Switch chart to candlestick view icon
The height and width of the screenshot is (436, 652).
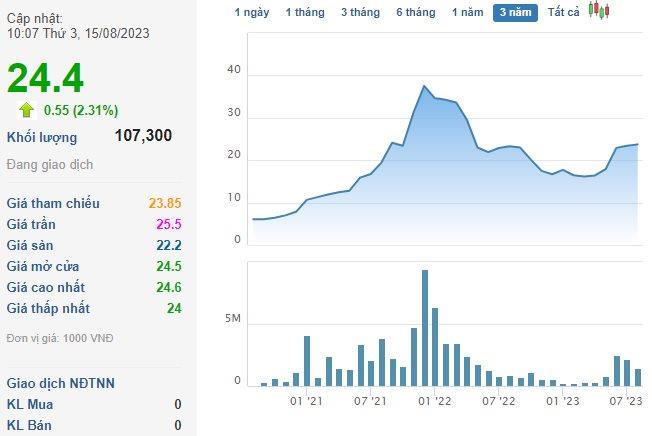[599, 11]
